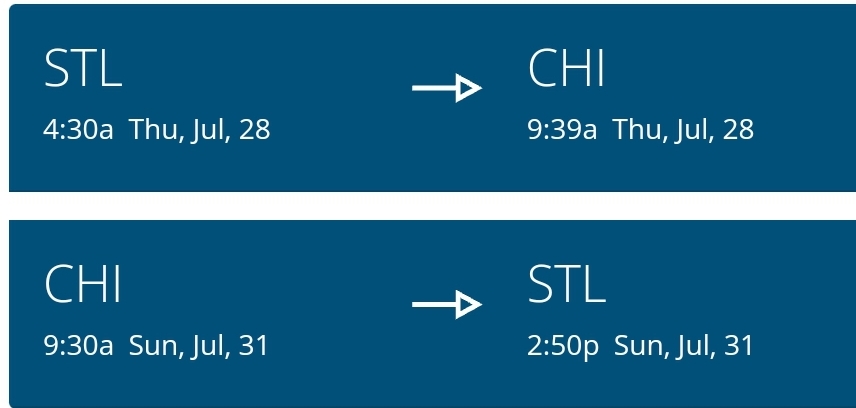Tap the Thu, Jul, 28 date under STL
The image size is (856, 408).
click(200, 130)
